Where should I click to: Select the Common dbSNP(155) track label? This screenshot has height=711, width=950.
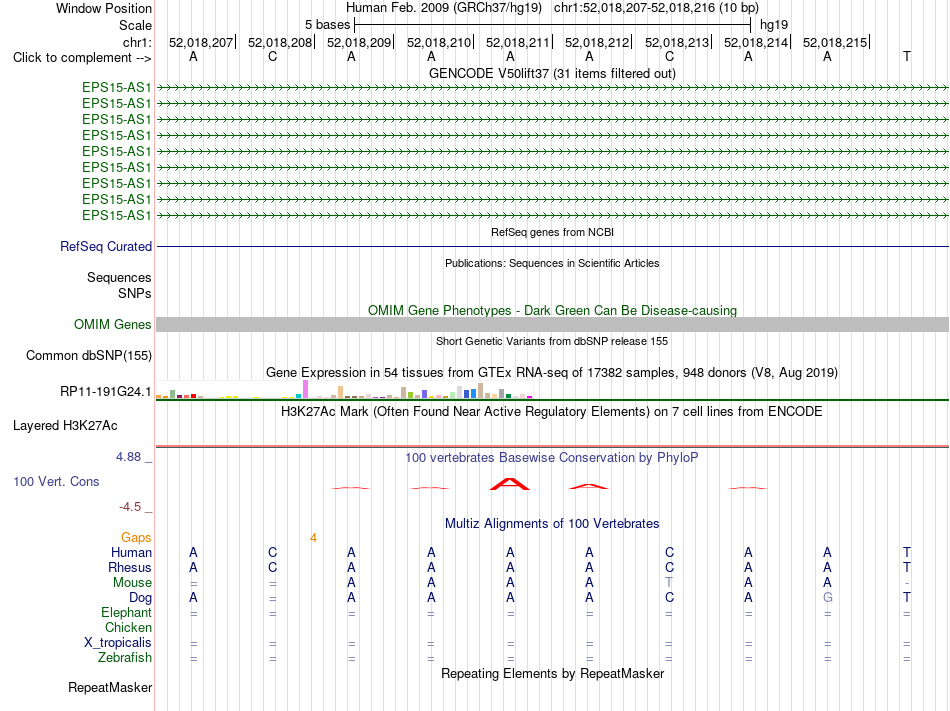click(x=89, y=356)
